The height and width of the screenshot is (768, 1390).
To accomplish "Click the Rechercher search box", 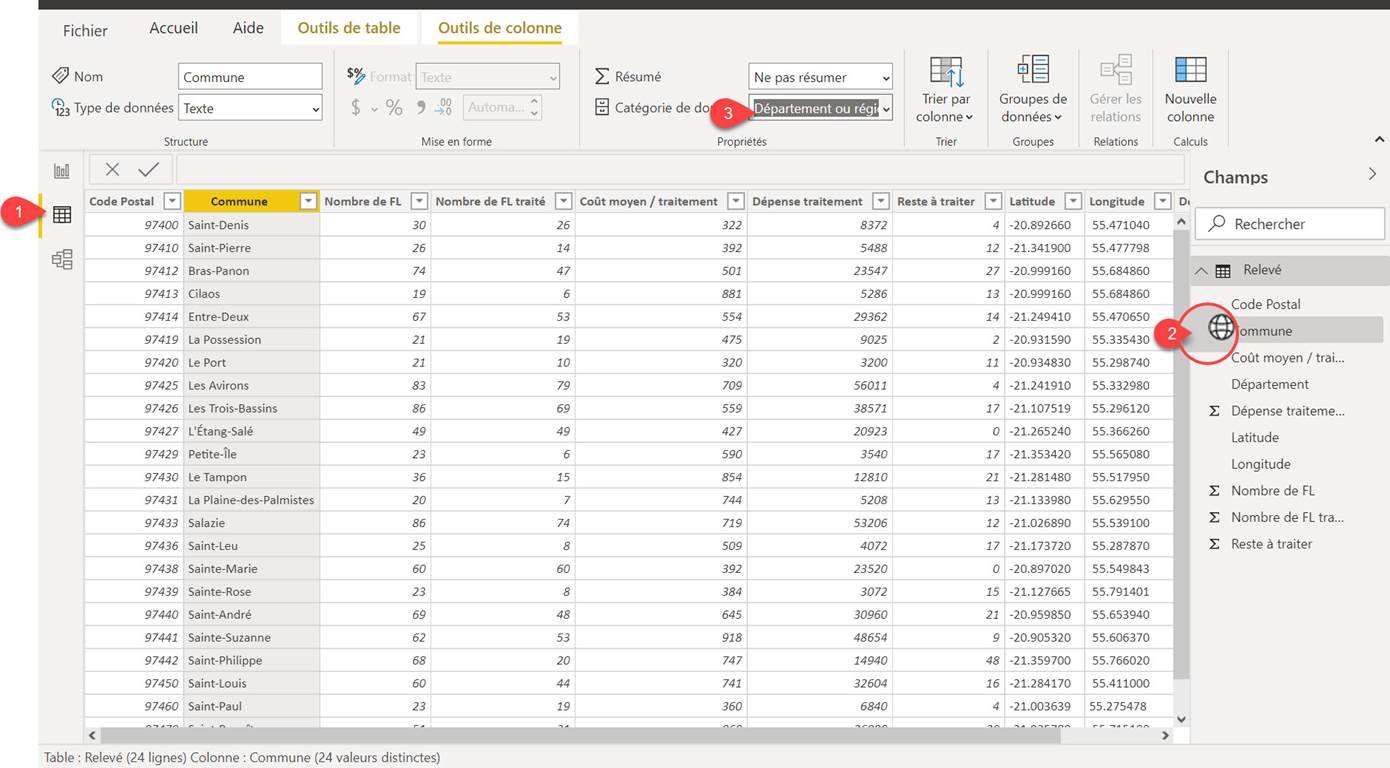I will (x=1290, y=224).
